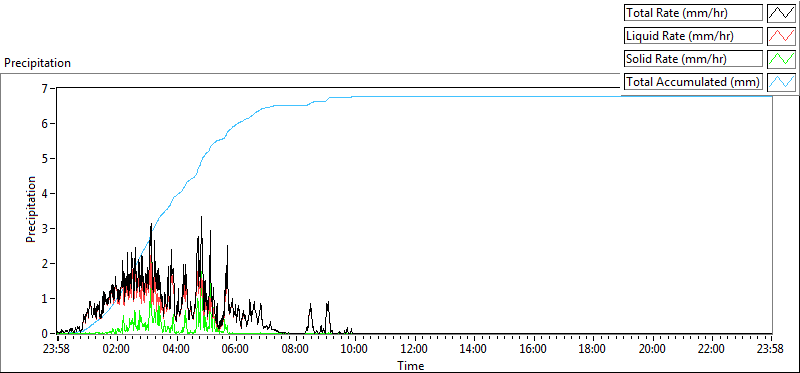
Task: Click the green Solid Rate legend icon
Action: click(781, 59)
